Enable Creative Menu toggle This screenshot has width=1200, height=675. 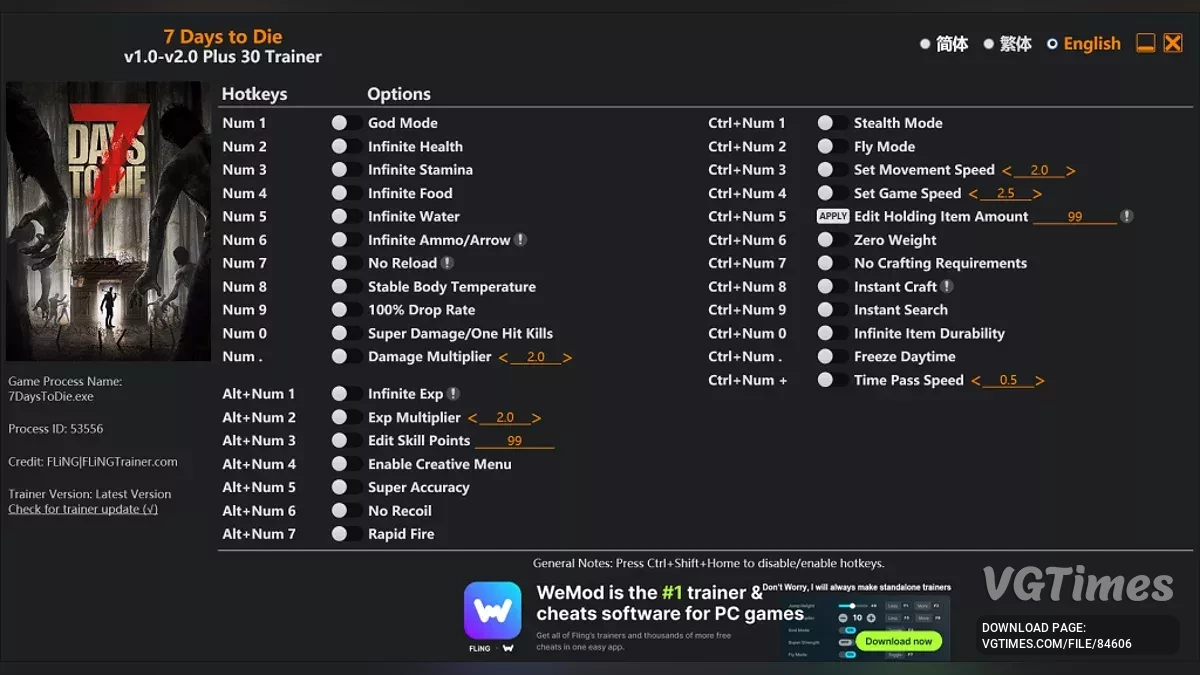[x=347, y=464]
